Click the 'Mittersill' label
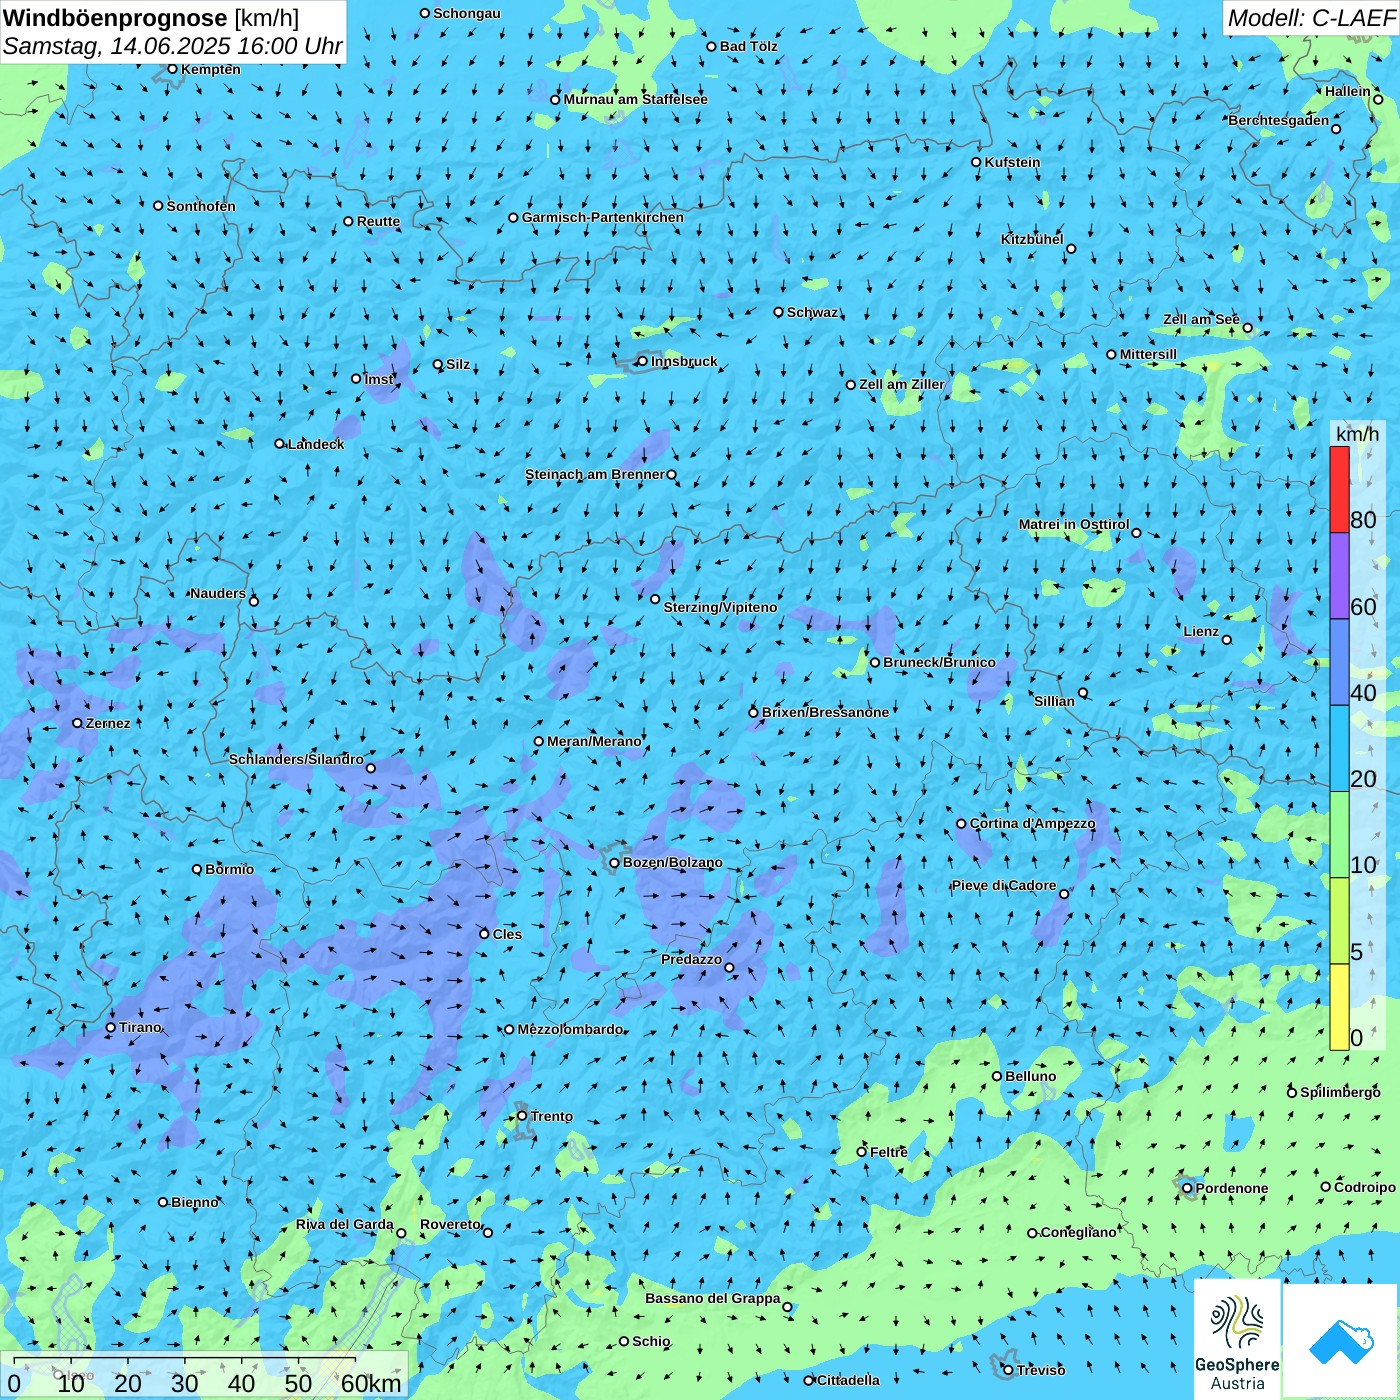1400x1400 pixels. click(1148, 354)
